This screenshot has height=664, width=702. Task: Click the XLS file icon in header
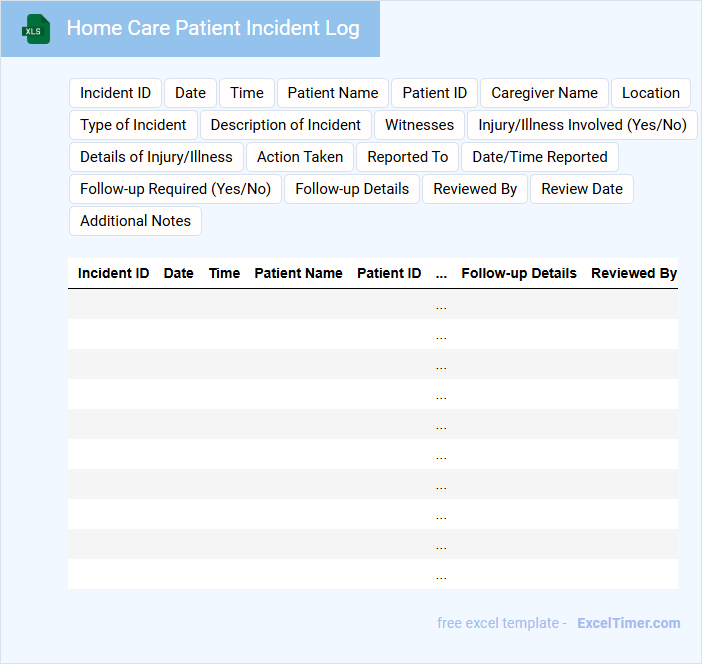[37, 29]
